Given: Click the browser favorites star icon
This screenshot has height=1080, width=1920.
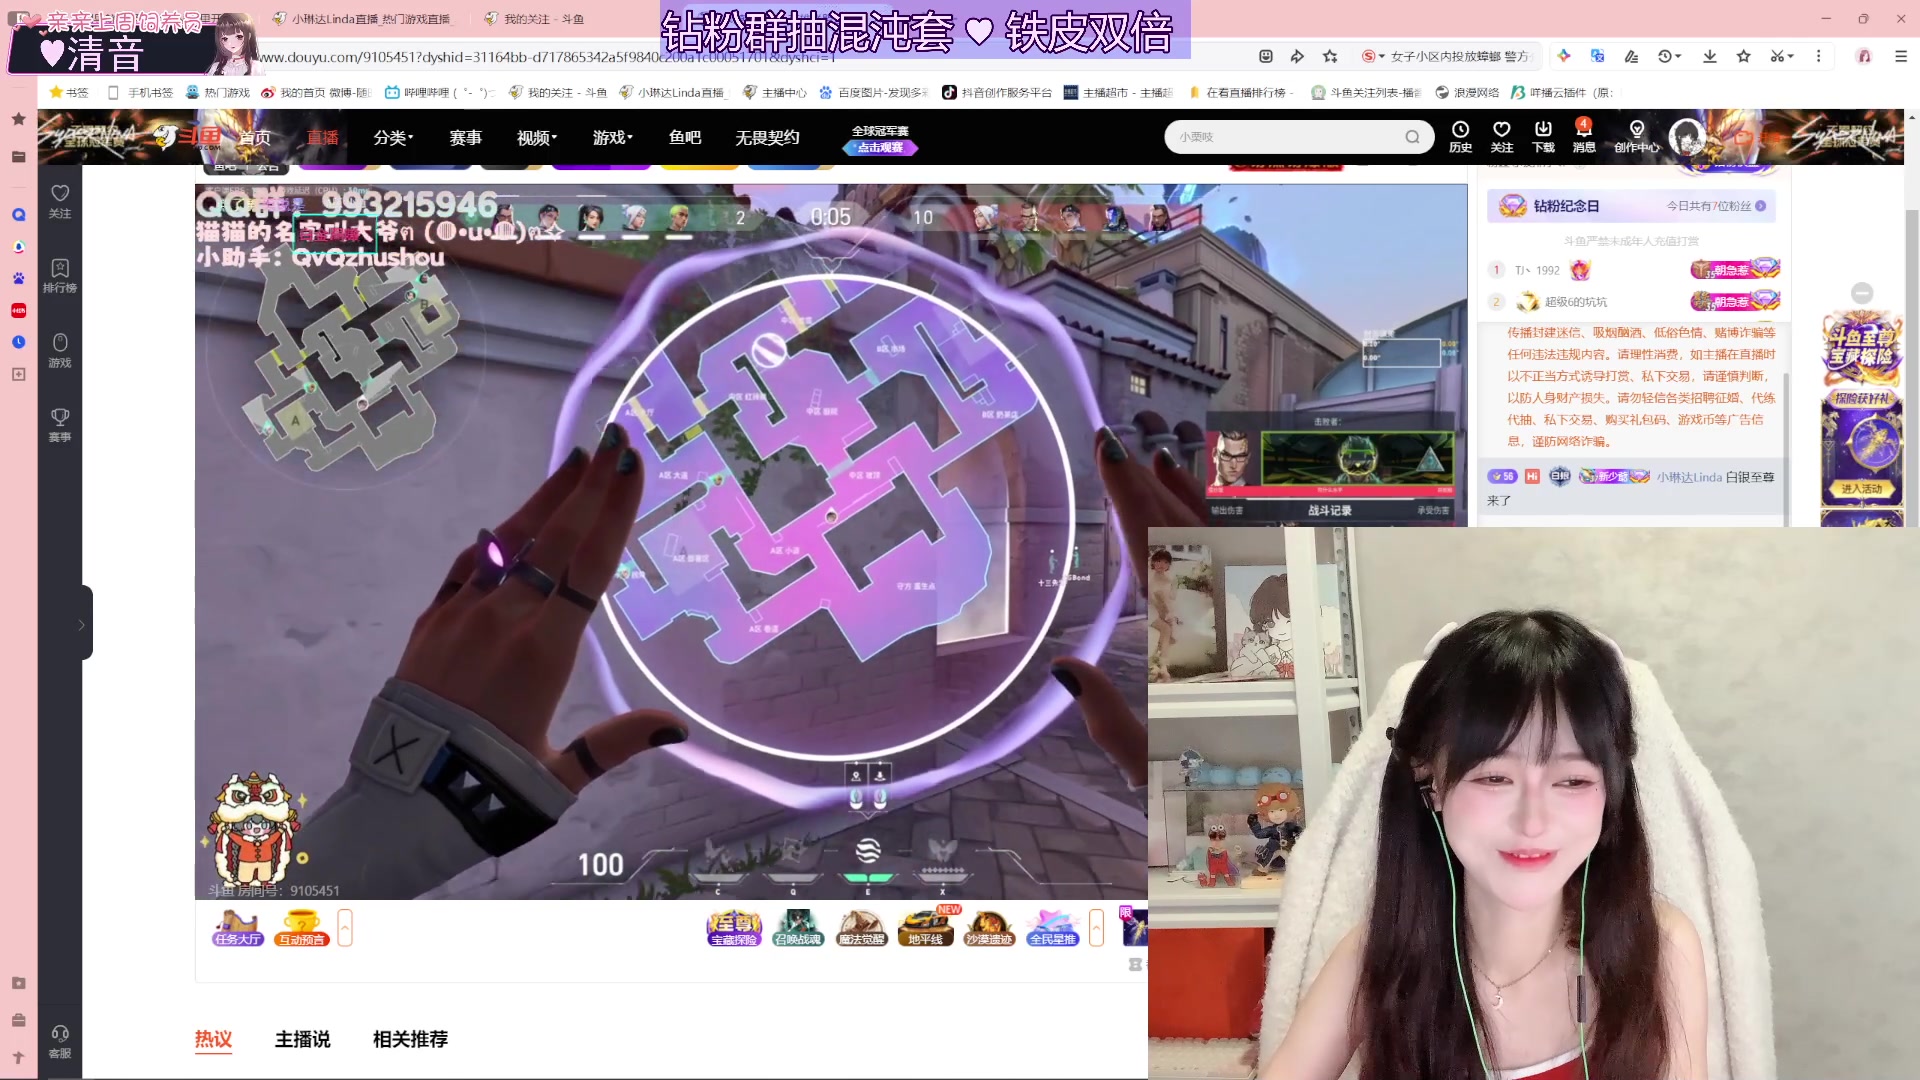Looking at the screenshot, I should pyautogui.click(x=1744, y=56).
